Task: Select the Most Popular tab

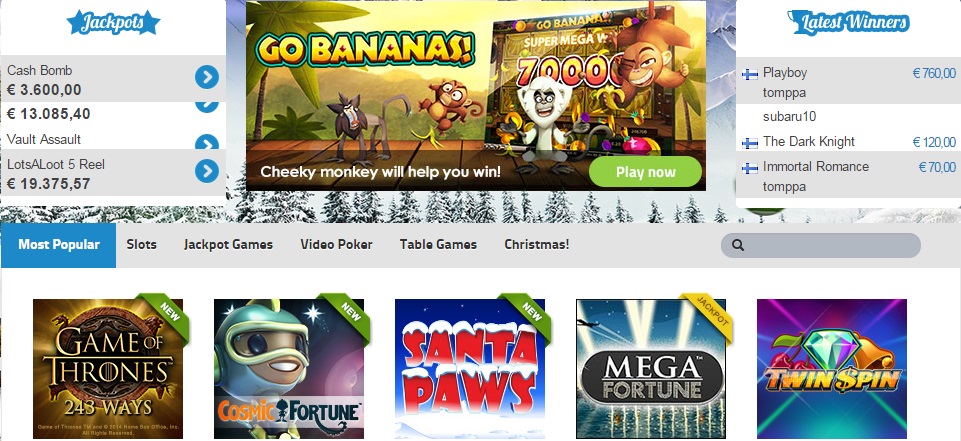Action: (x=58, y=245)
